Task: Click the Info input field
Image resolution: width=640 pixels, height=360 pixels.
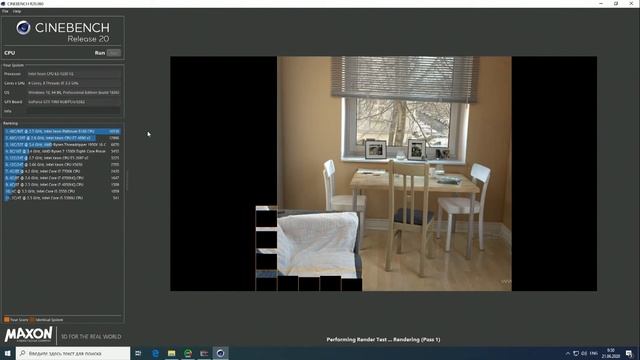Action: click(74, 111)
